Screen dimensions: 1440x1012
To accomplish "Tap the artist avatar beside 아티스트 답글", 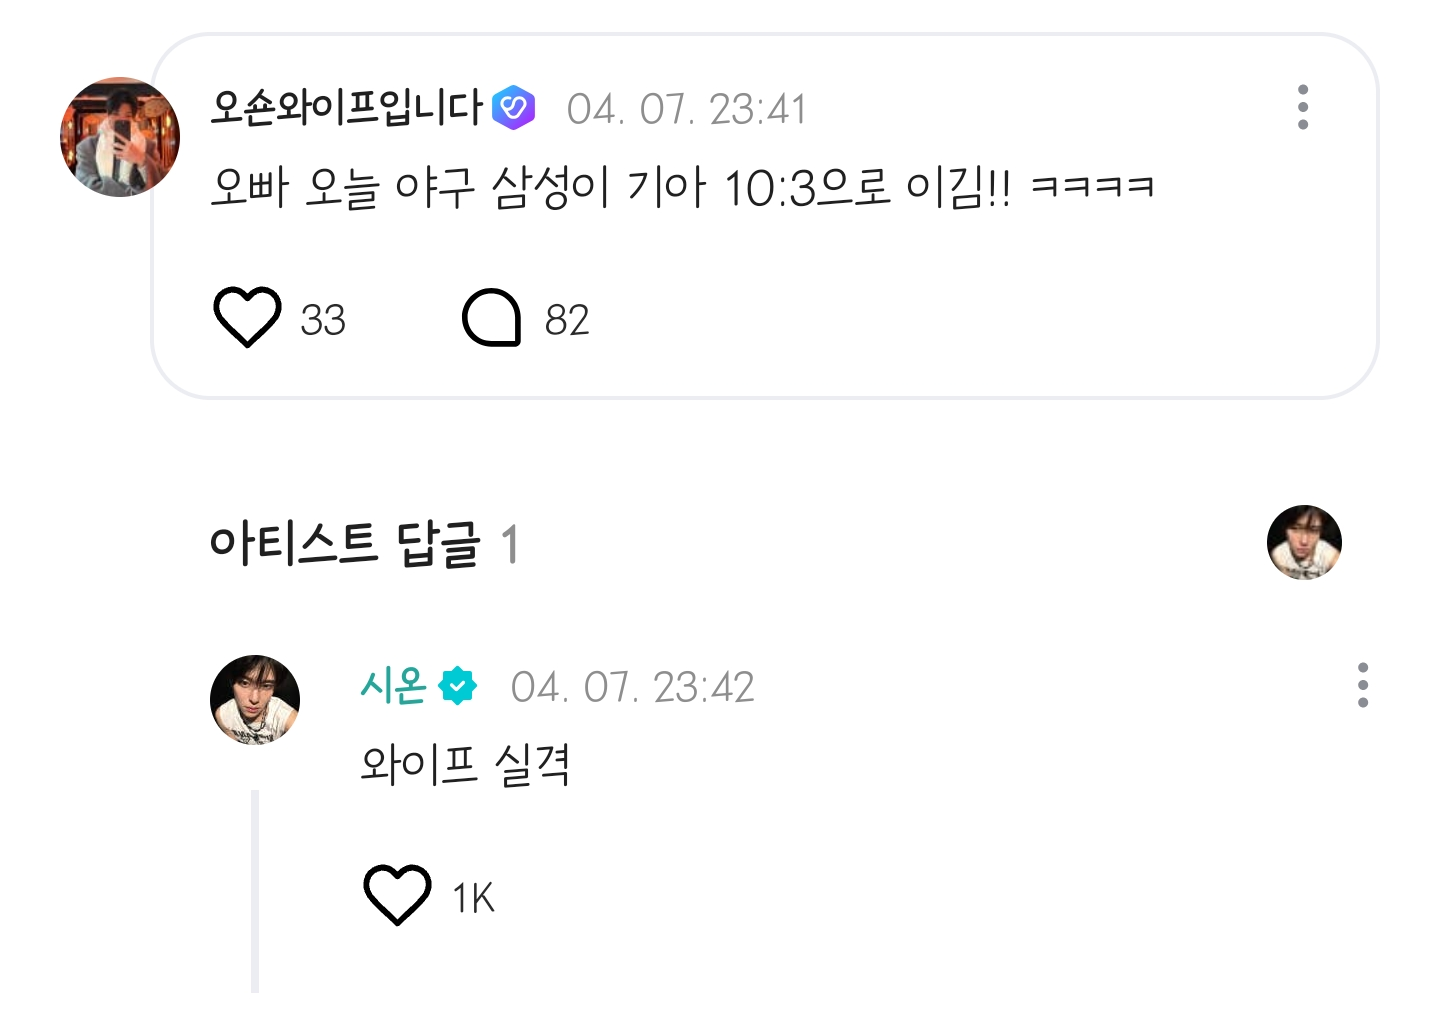I will (x=1304, y=542).
